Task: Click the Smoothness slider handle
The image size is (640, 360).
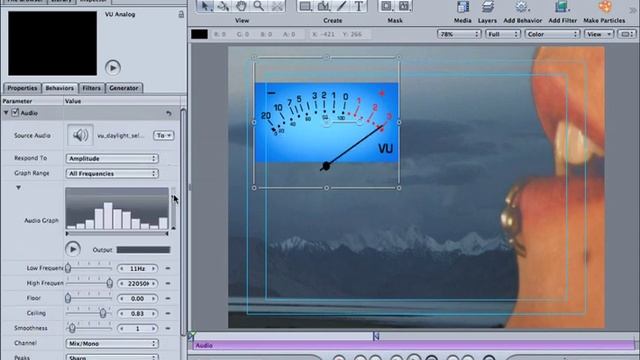Action: tap(72, 328)
